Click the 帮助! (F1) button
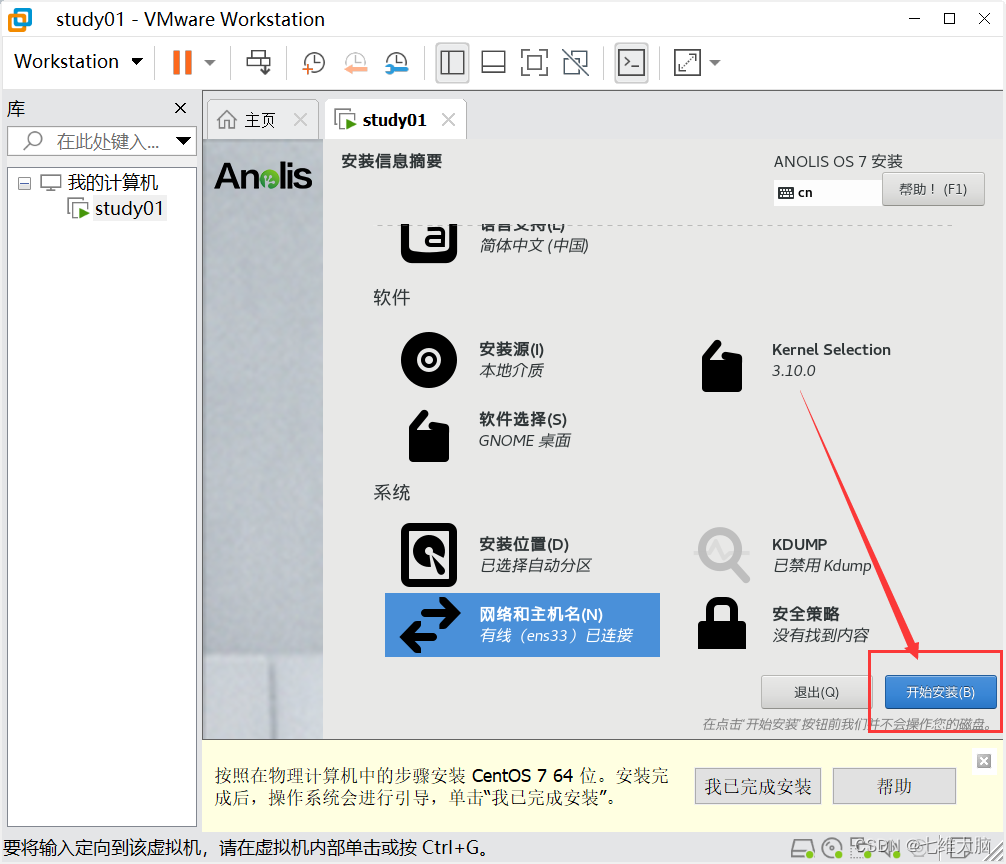The width and height of the screenshot is (1006, 864). tap(933, 189)
